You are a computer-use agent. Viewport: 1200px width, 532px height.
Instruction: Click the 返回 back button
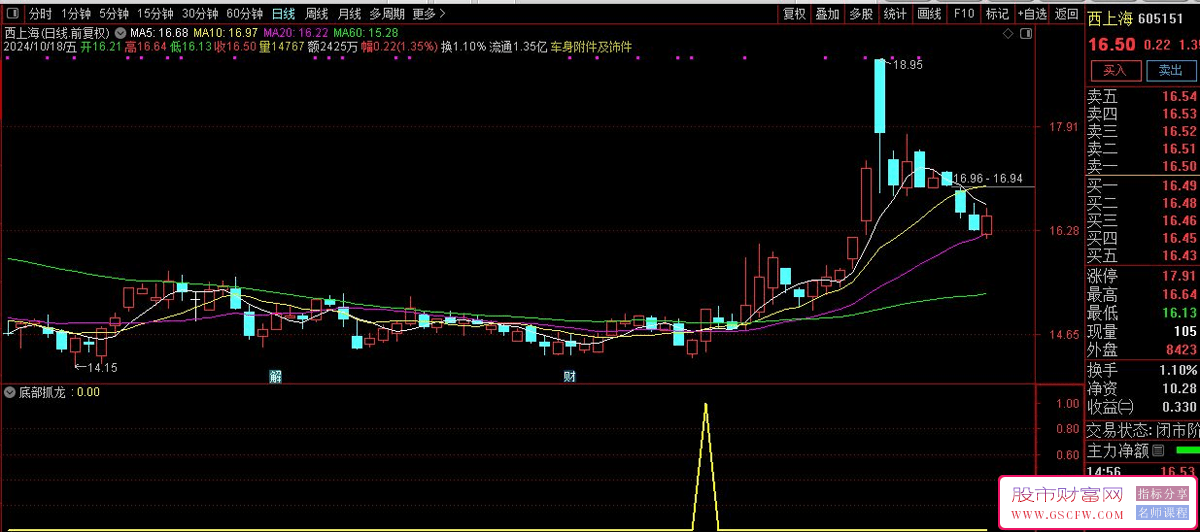tap(1066, 14)
